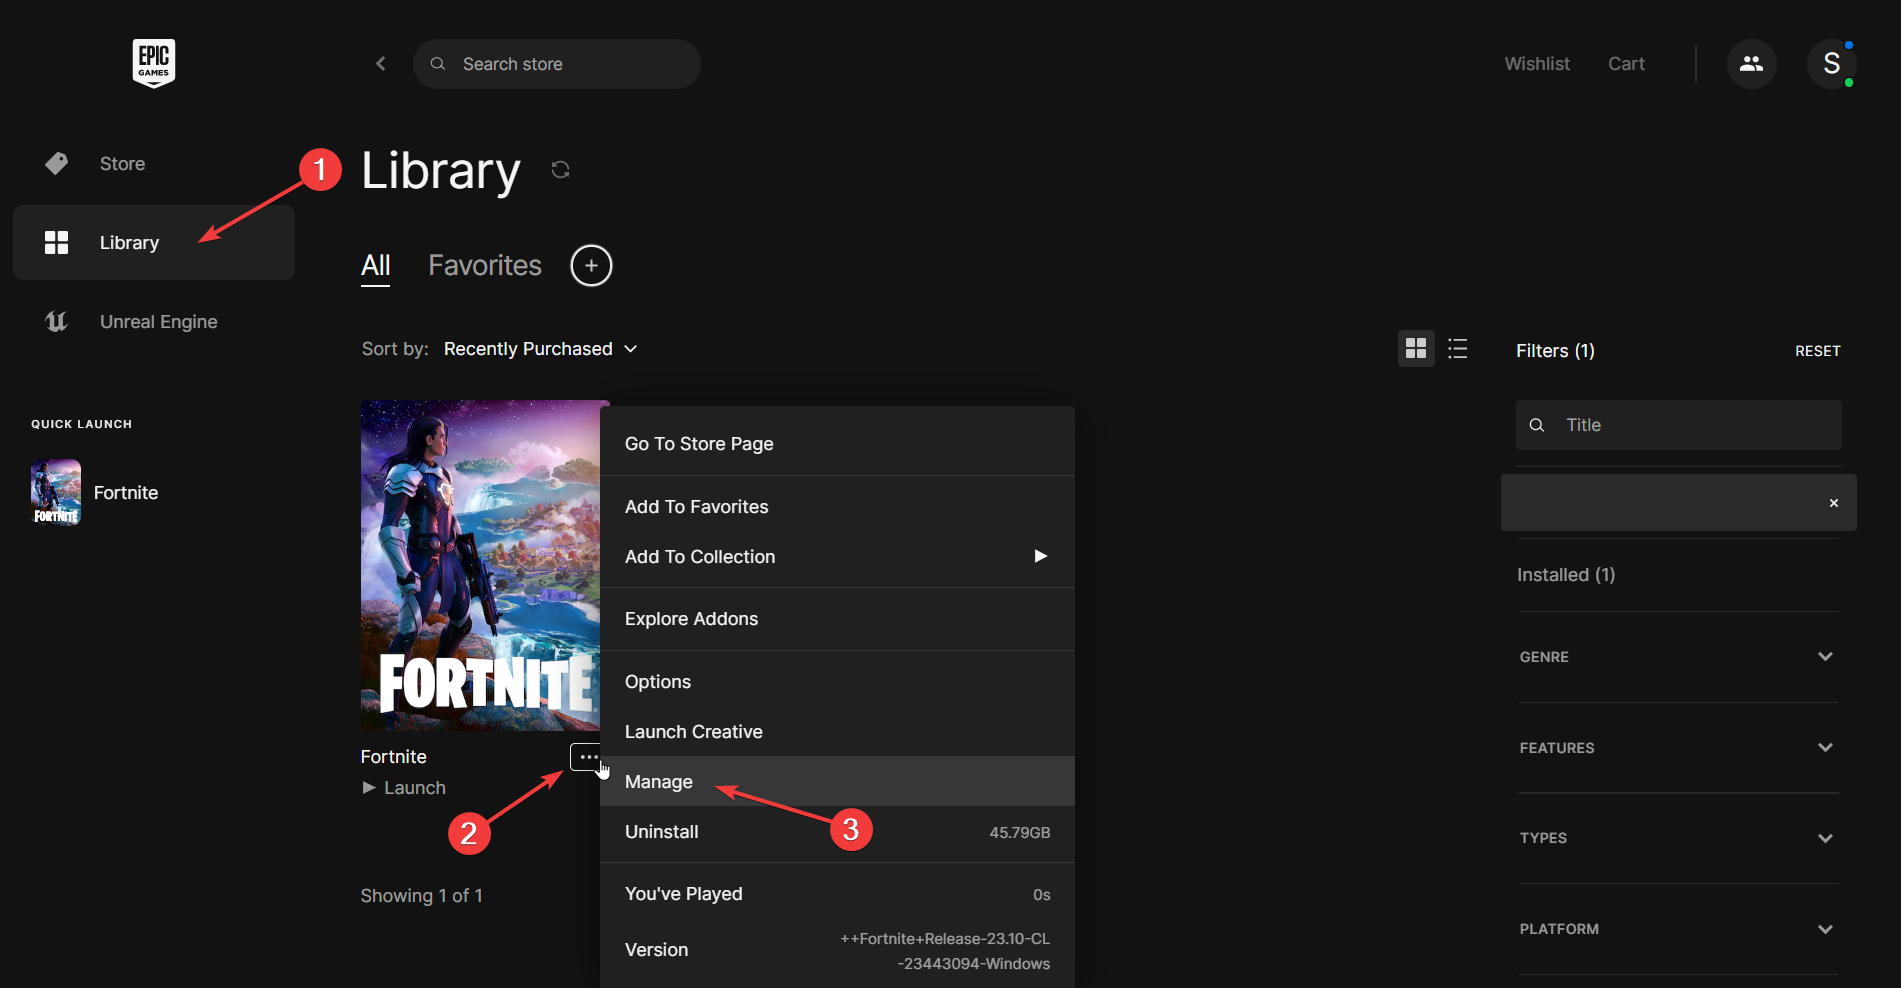This screenshot has height=988, width=1901.
Task: Click the Library grid icon in sidebar
Action: [x=57, y=242]
